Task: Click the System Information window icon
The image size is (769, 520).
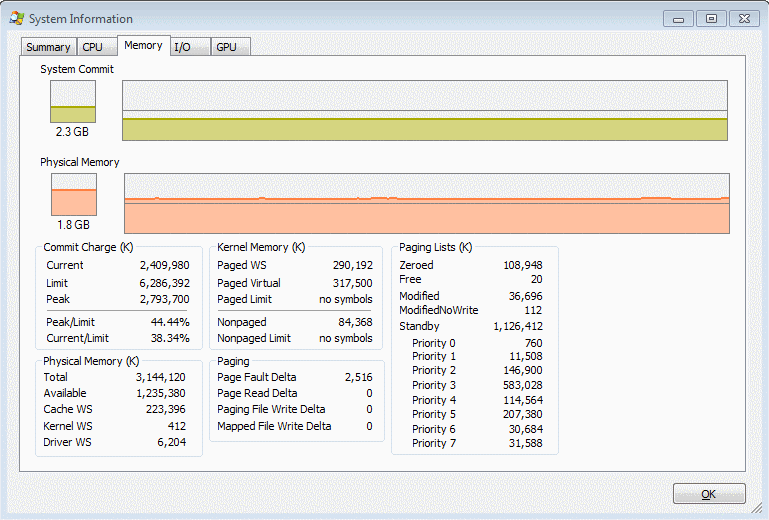Action: 17,19
